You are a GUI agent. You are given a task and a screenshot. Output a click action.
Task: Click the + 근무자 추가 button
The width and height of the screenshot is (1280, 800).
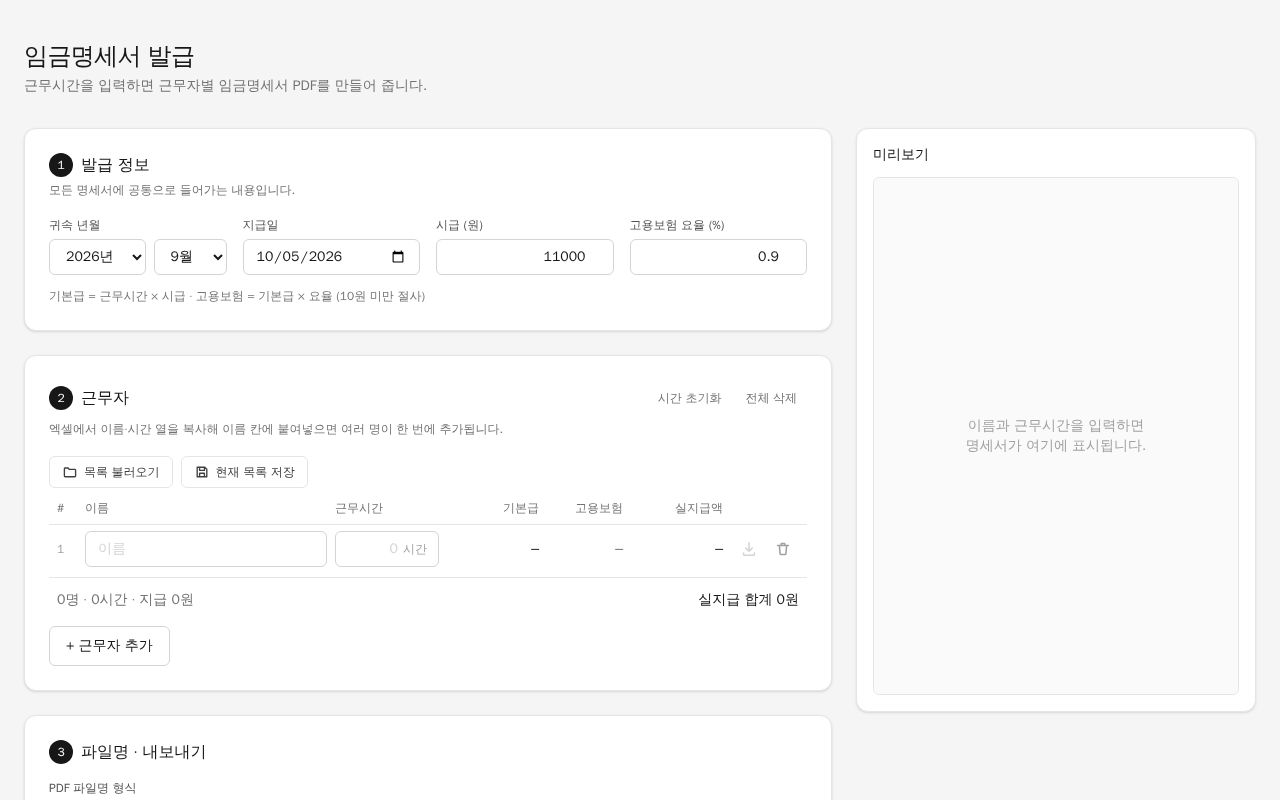[109, 646]
